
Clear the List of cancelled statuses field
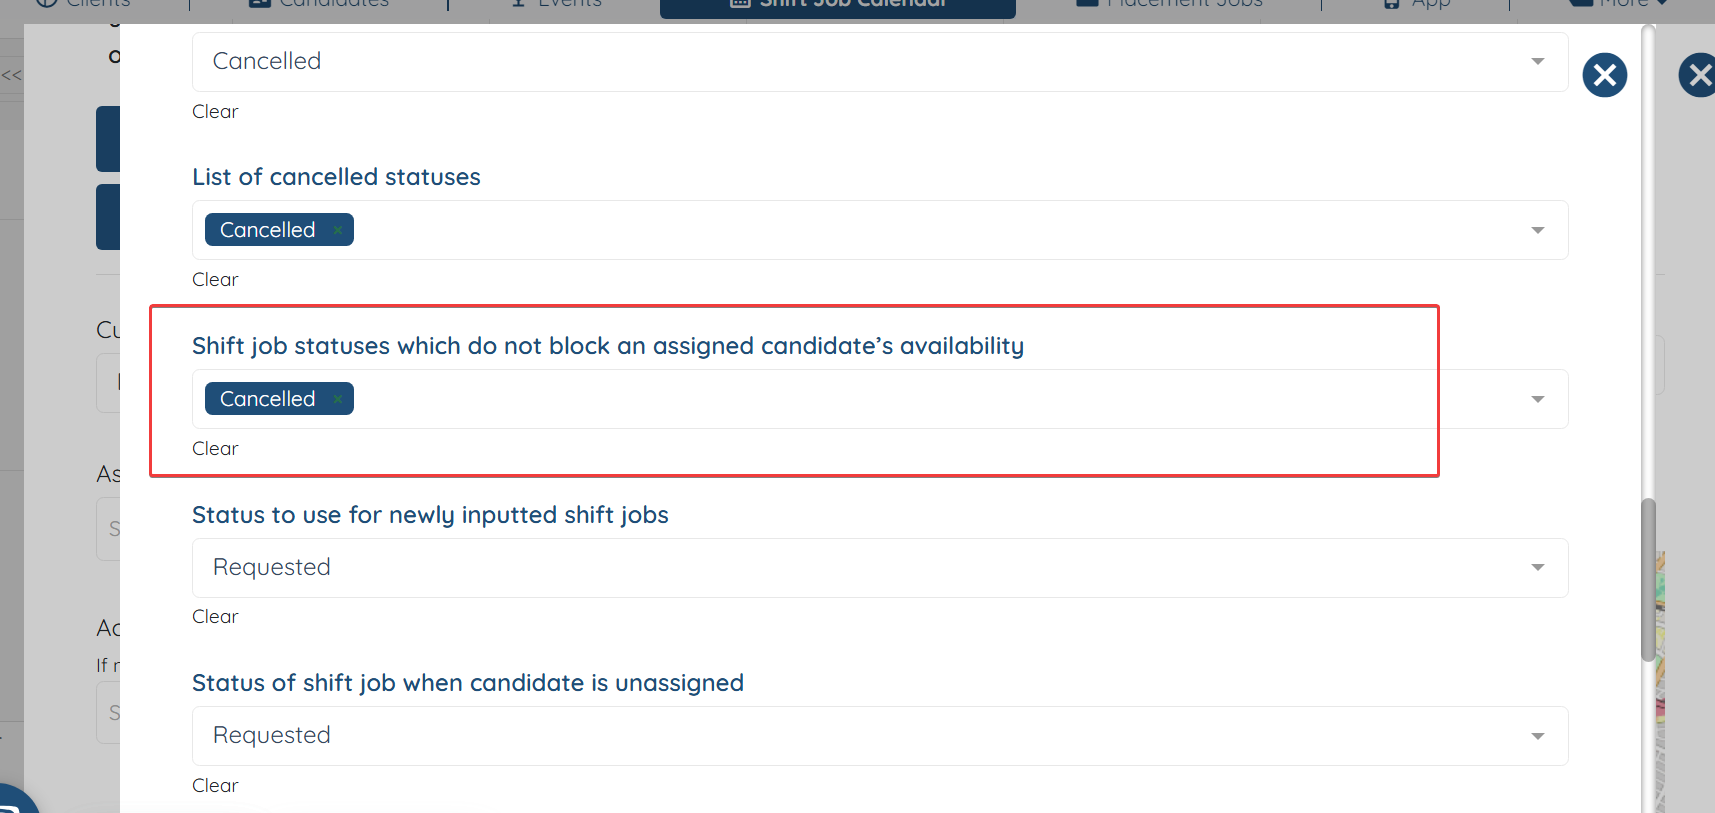[x=215, y=280]
